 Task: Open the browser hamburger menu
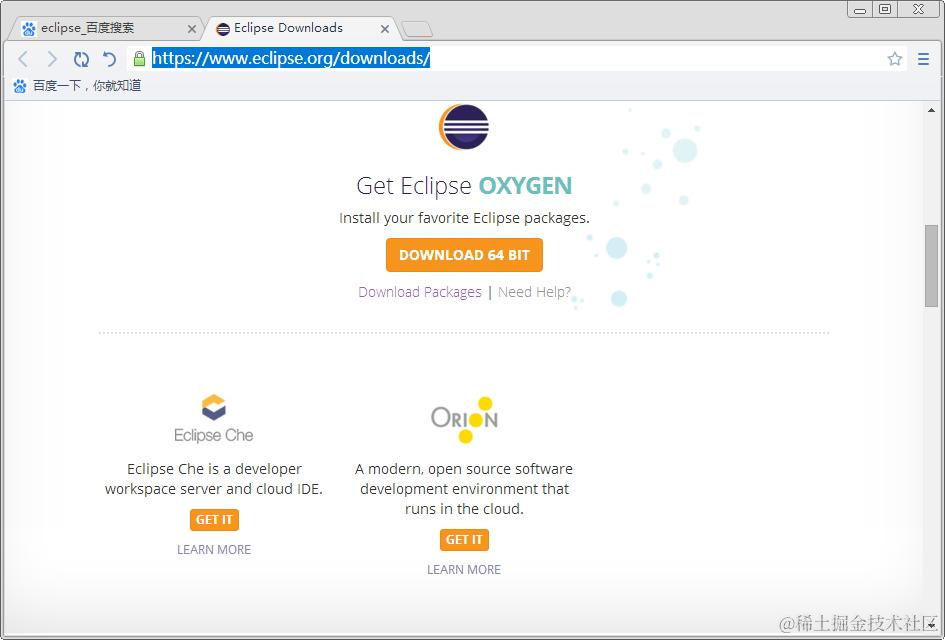pyautogui.click(x=923, y=58)
